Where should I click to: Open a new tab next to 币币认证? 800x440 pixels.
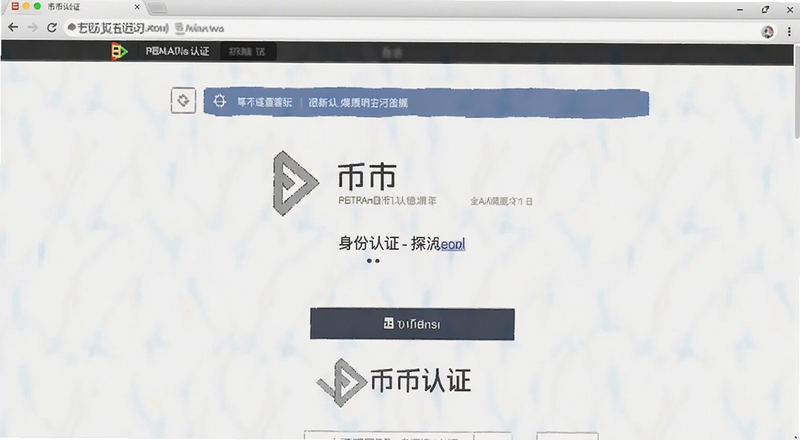click(157, 8)
